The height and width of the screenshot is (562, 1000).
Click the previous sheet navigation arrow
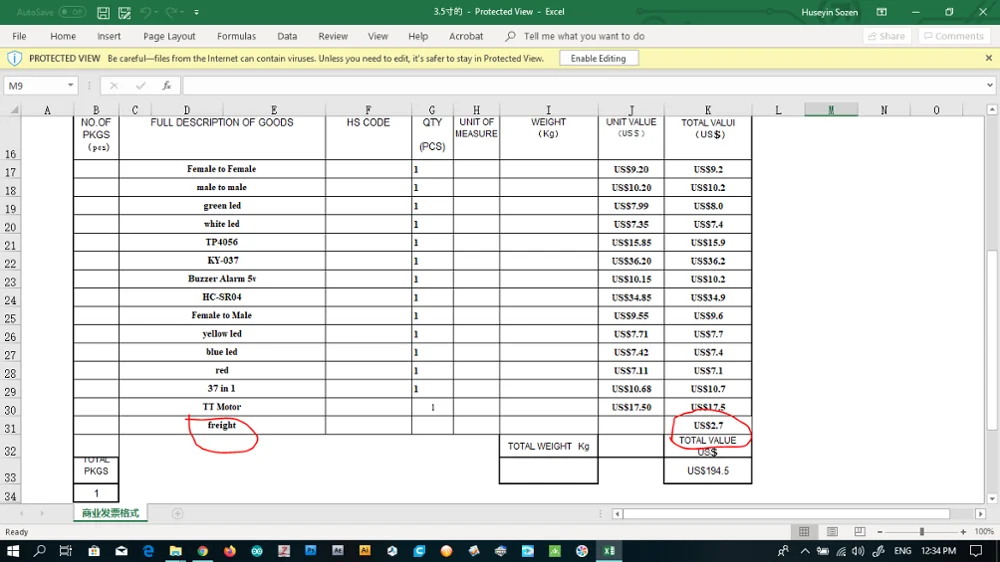[22, 514]
